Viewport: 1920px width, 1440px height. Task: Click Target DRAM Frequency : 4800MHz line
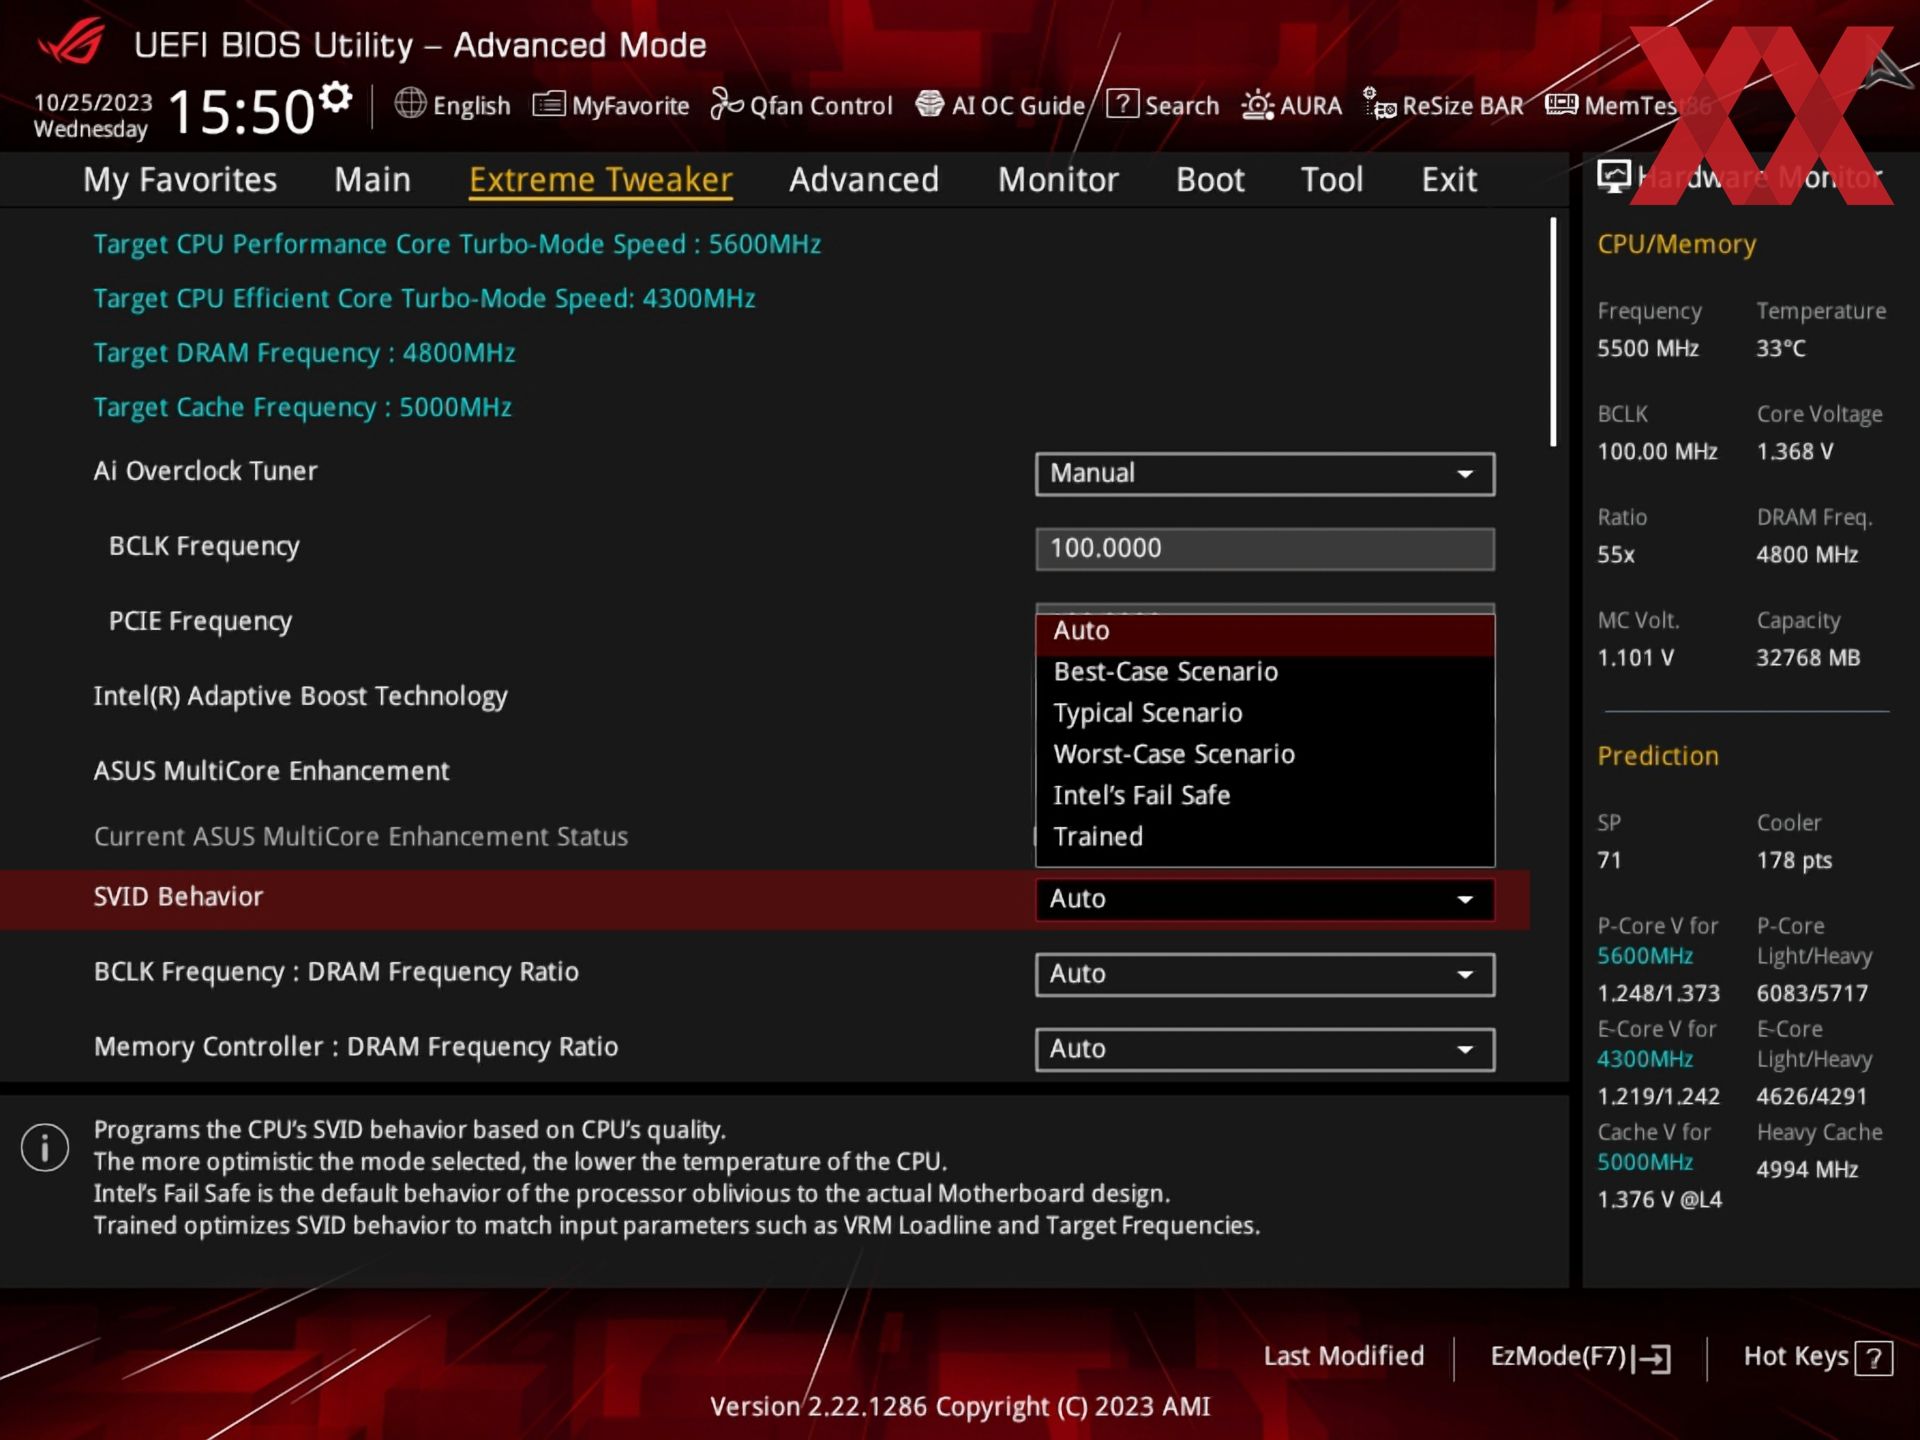(x=304, y=354)
